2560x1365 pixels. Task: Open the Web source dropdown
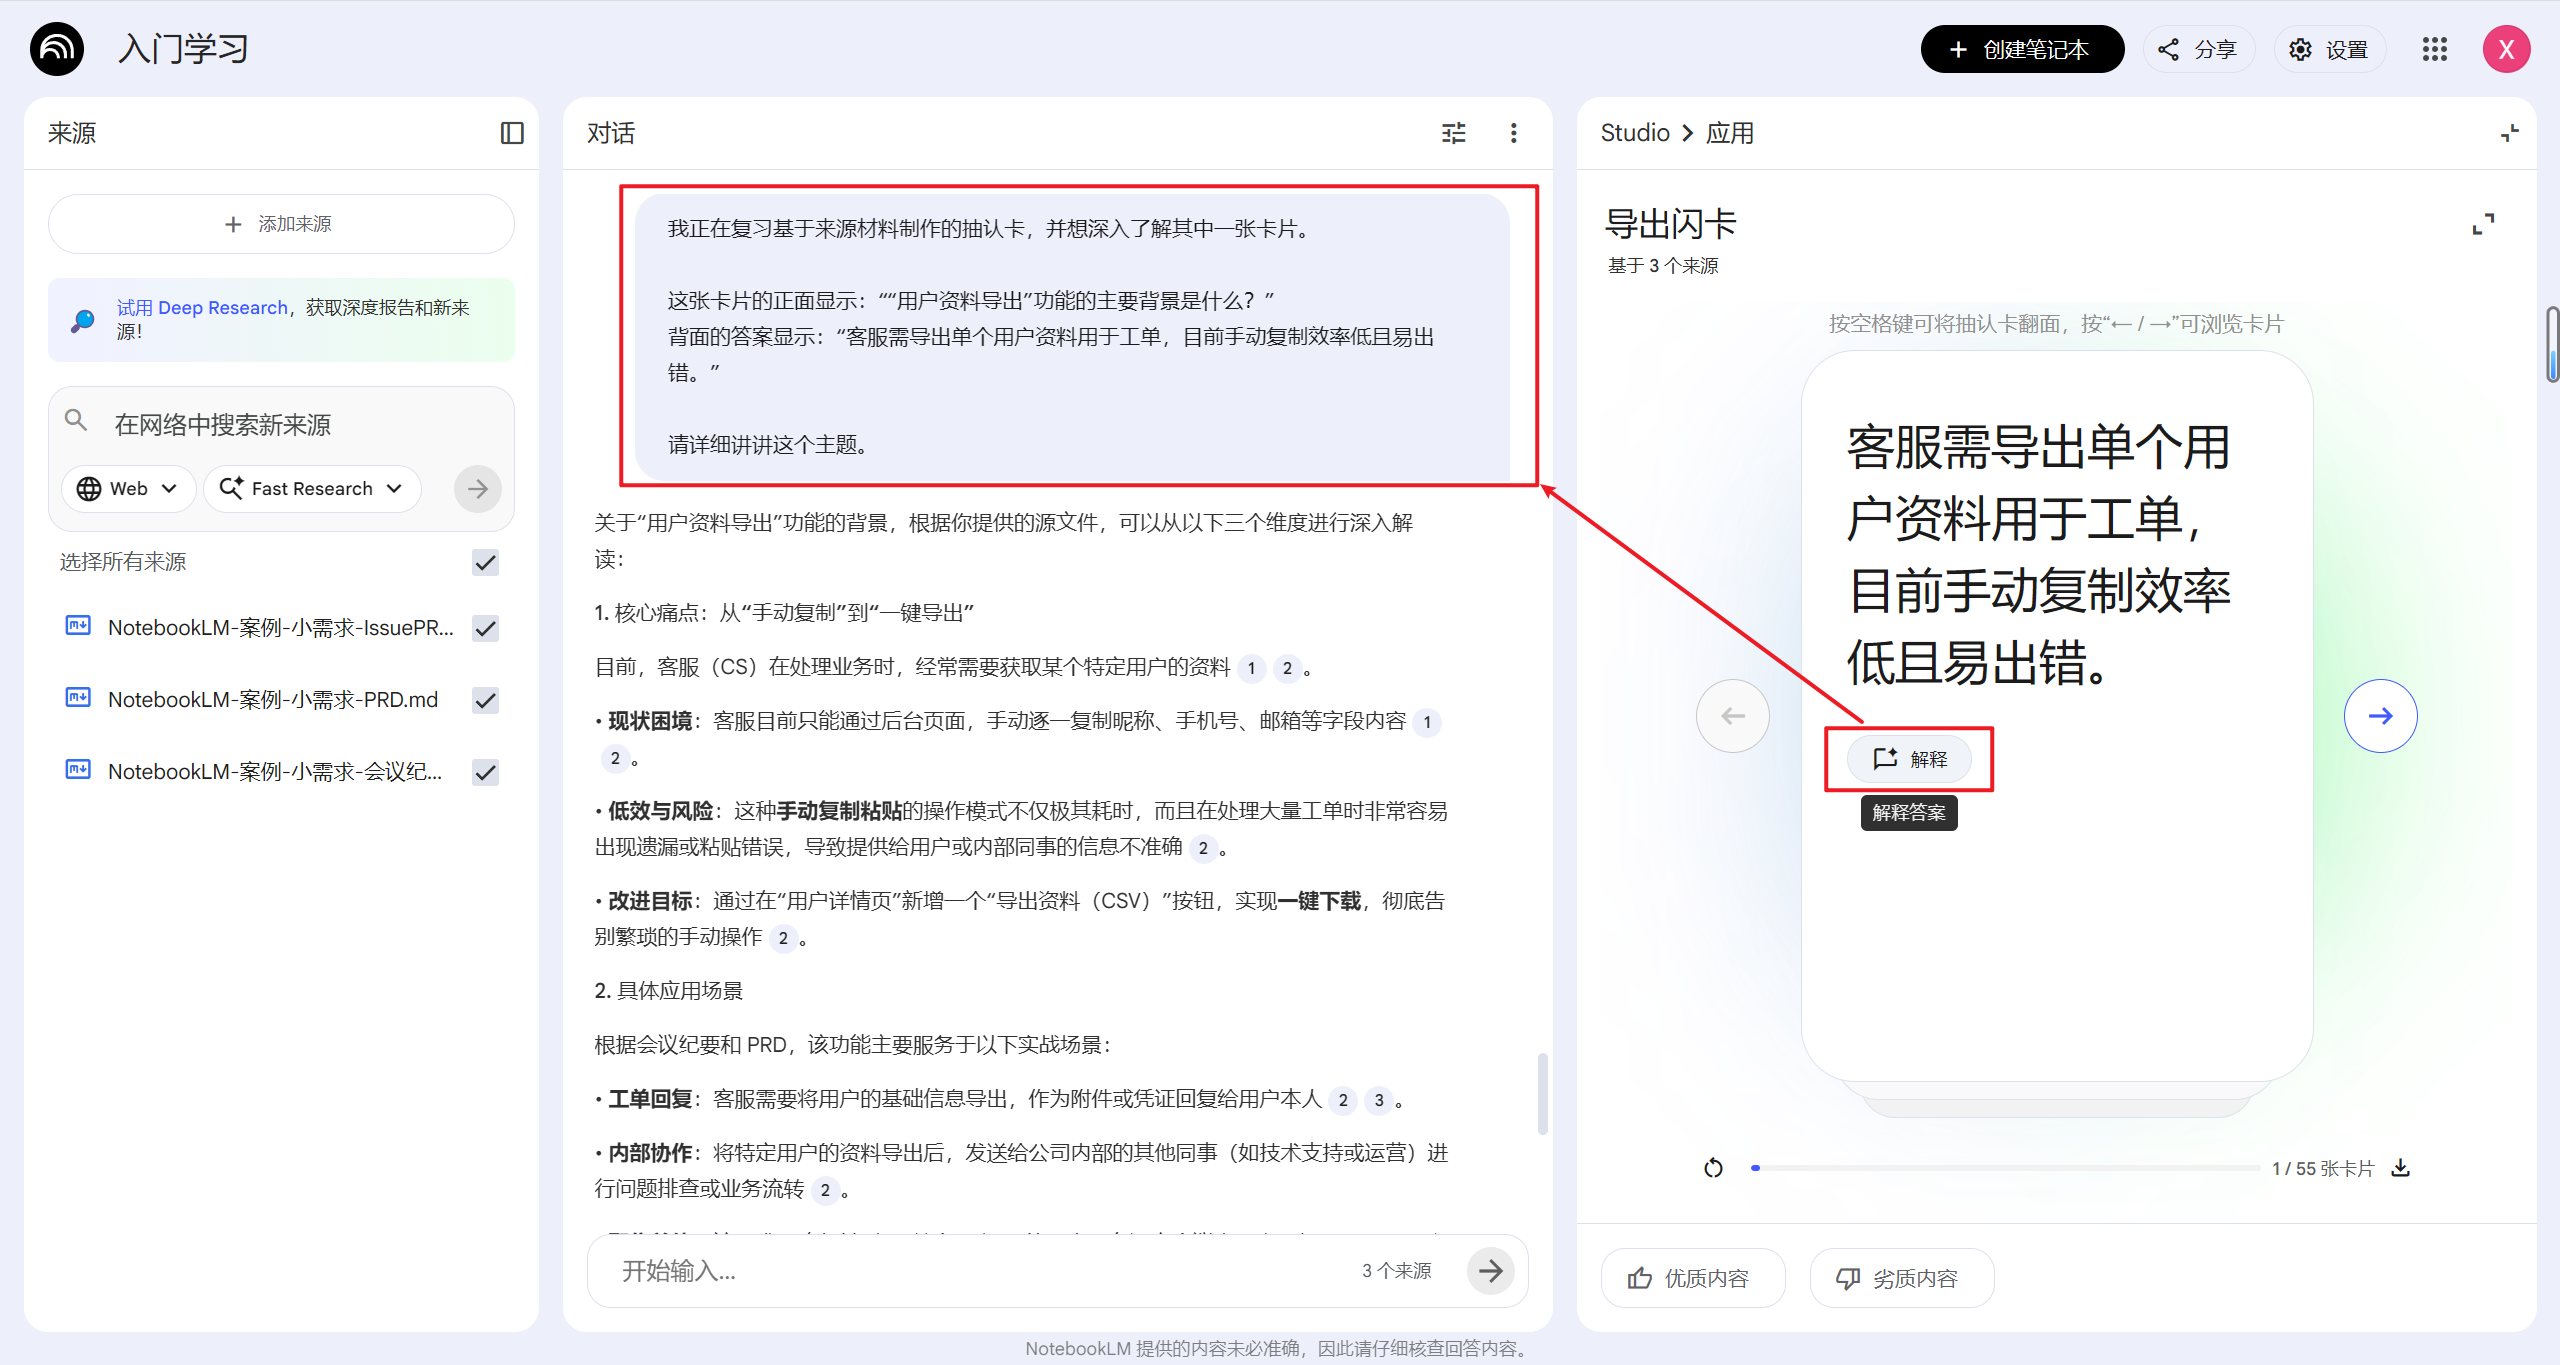click(x=128, y=488)
